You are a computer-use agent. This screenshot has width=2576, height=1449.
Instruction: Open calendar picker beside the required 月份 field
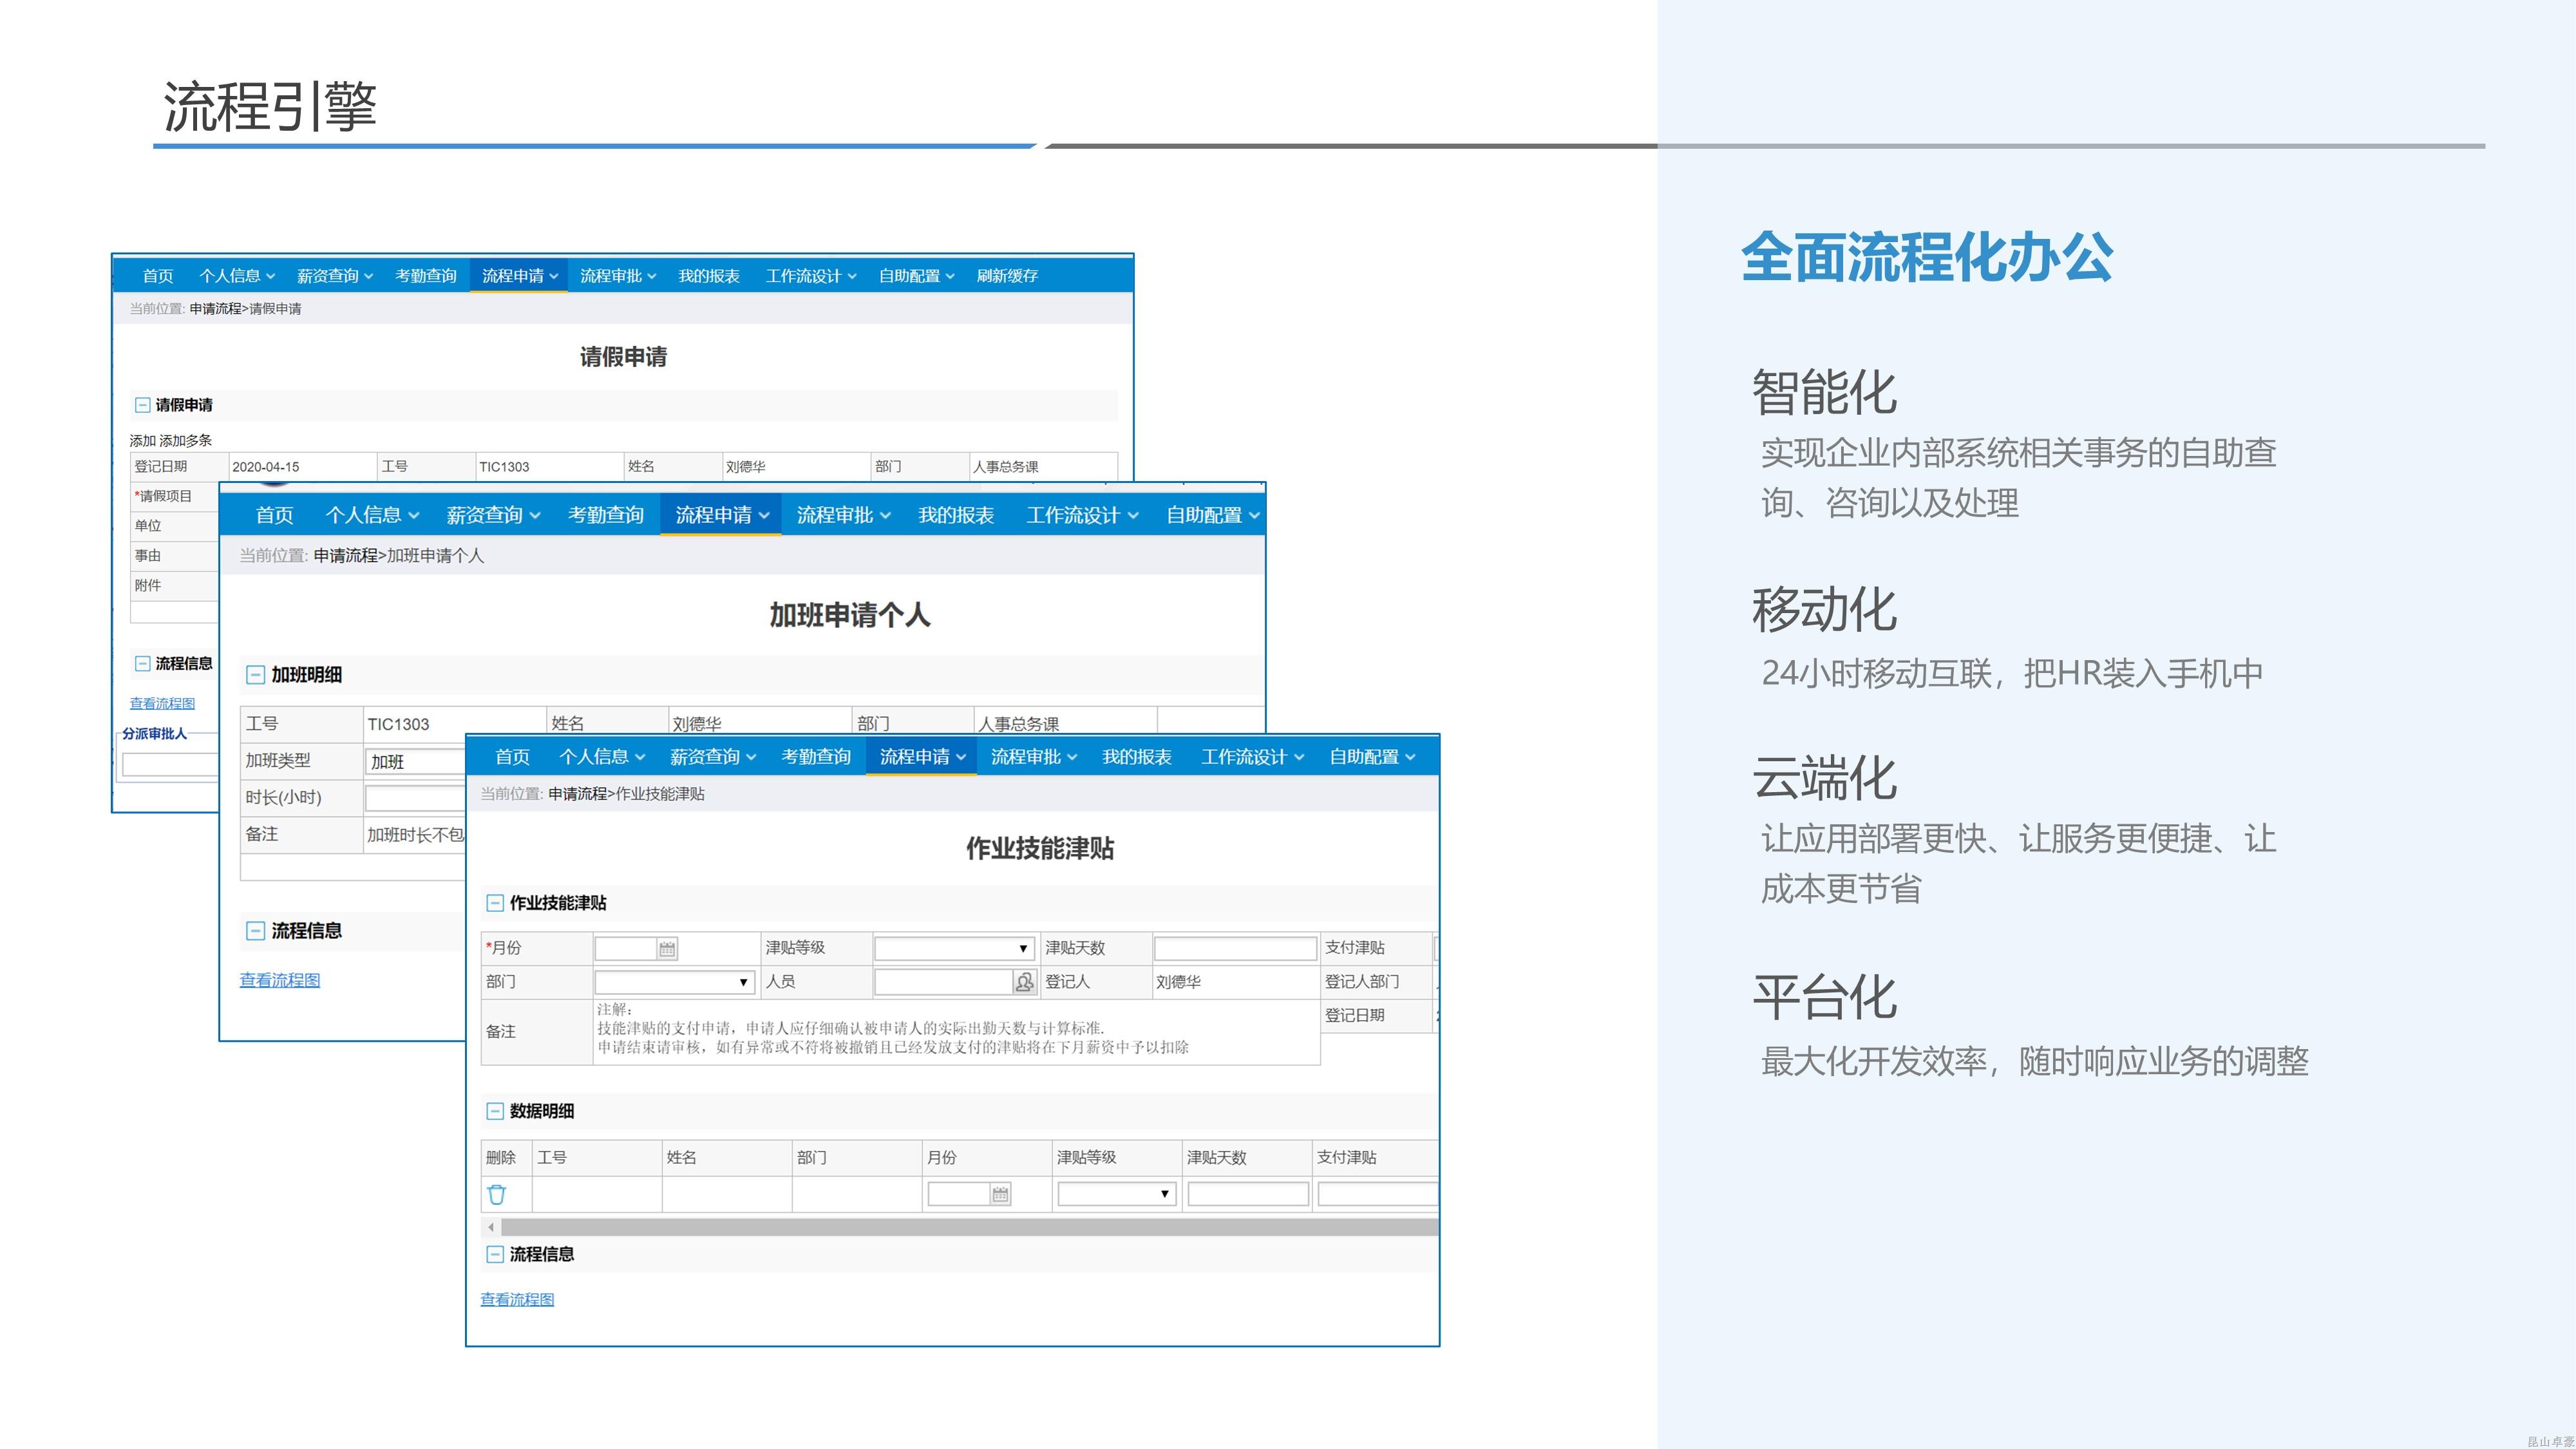[667, 948]
